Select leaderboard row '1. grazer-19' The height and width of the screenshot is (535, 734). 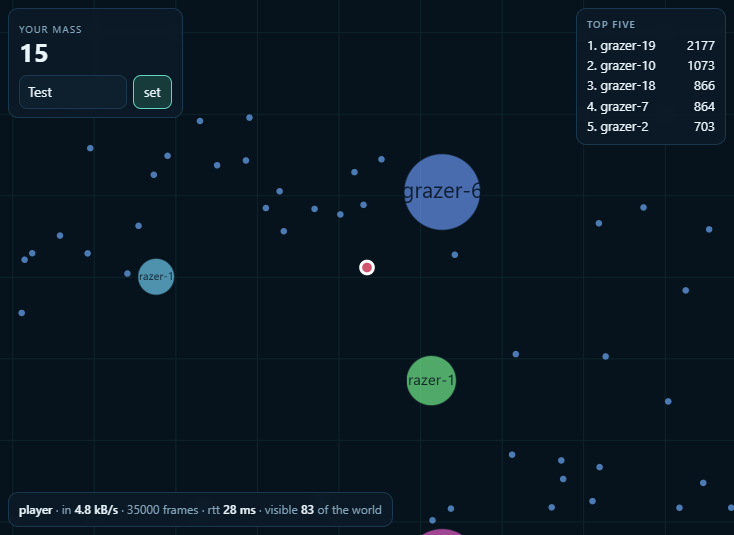click(650, 45)
